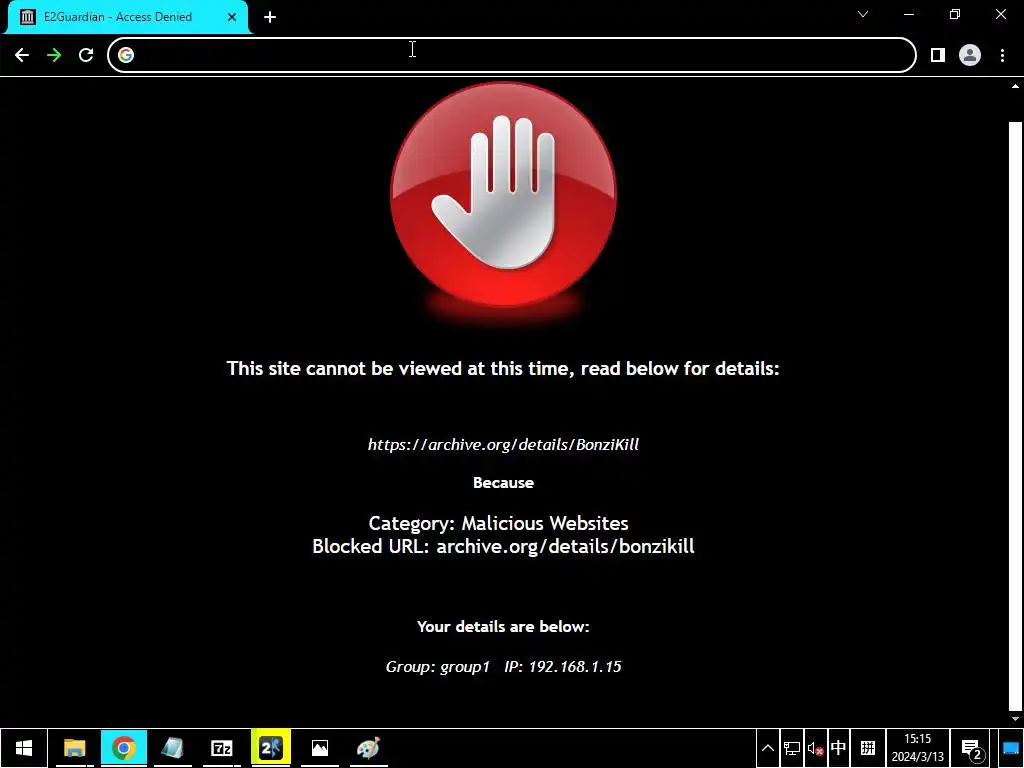Click the scrollbar up arrow

(x=1015, y=86)
